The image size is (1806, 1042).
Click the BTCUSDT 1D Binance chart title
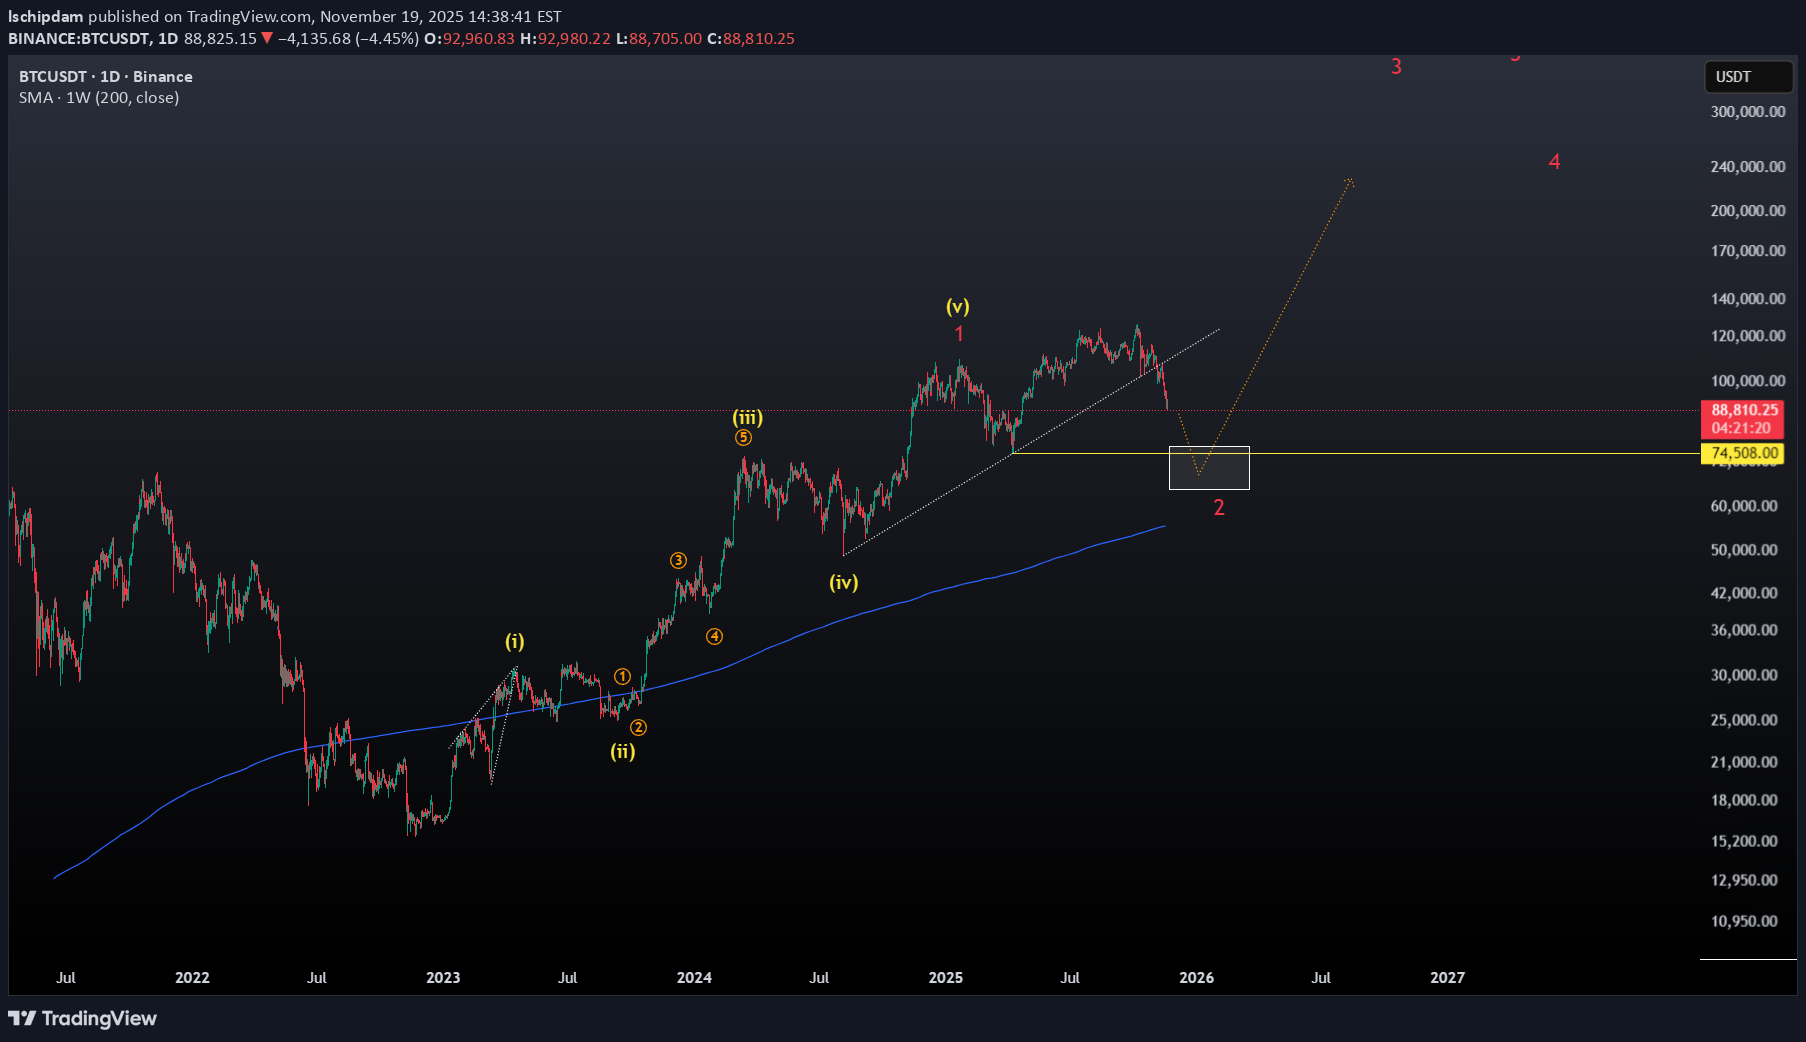[106, 77]
